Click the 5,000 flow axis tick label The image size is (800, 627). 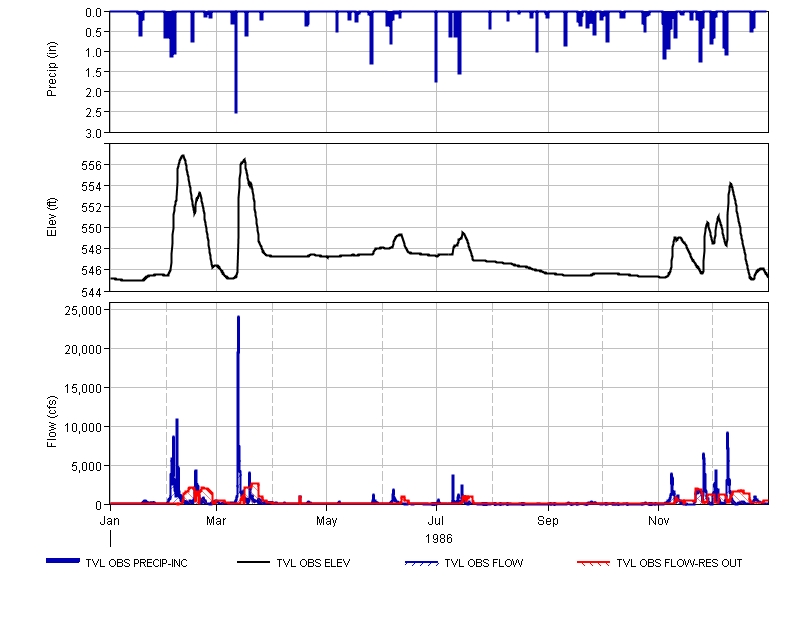[86, 466]
